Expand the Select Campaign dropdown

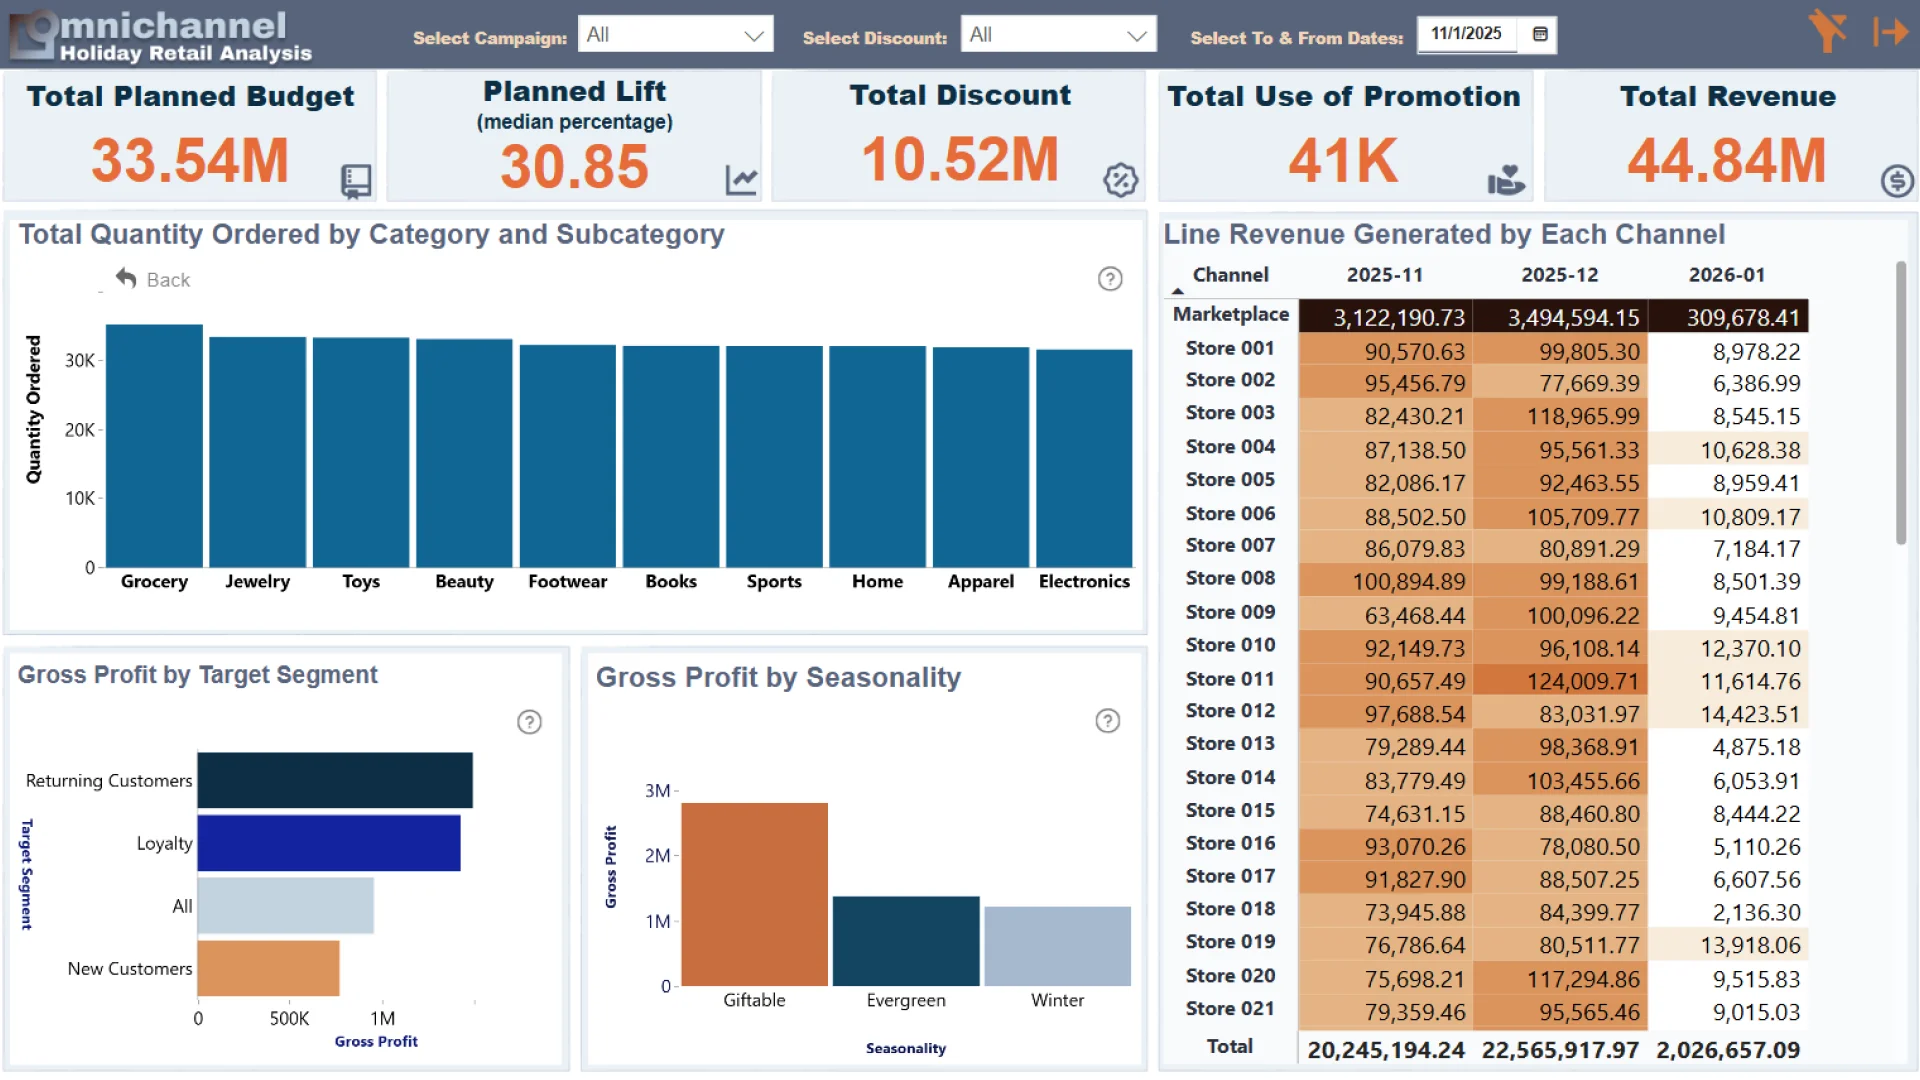(x=754, y=35)
